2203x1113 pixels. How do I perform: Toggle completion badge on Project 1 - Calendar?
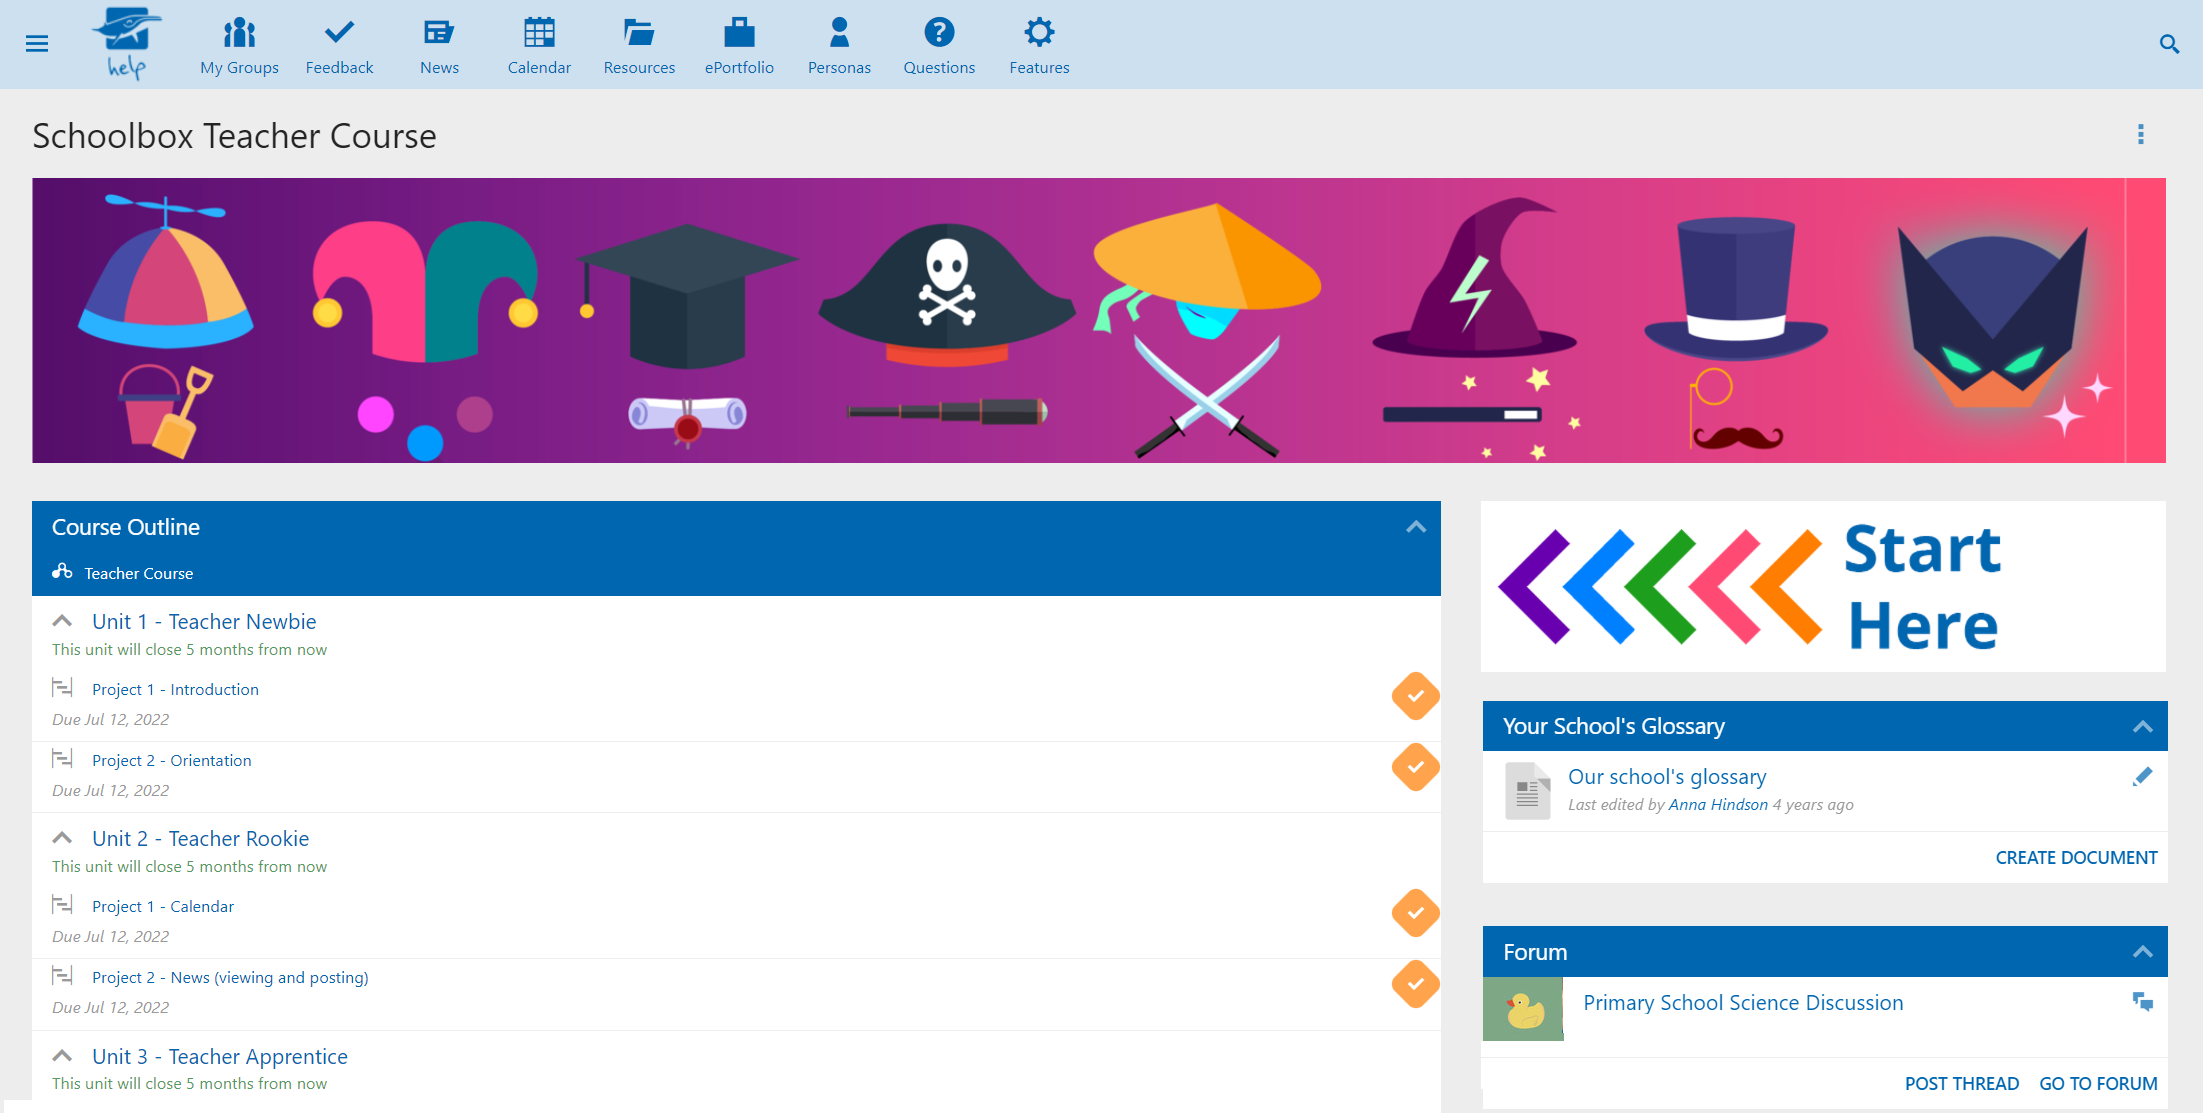(1415, 912)
